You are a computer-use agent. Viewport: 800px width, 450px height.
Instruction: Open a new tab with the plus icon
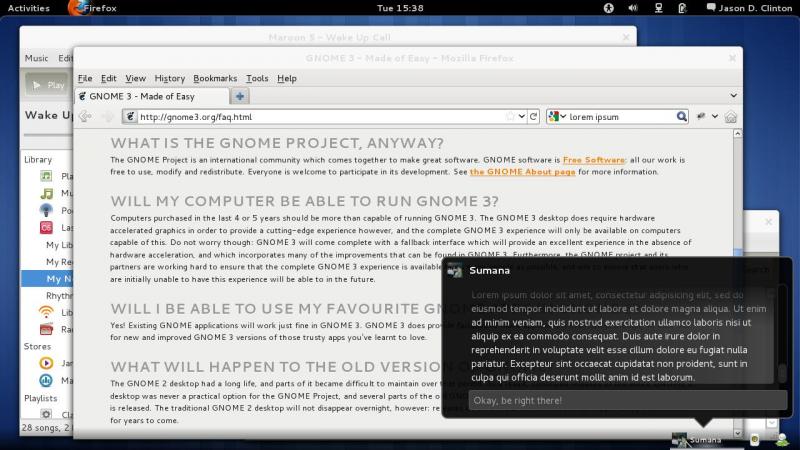[240, 96]
